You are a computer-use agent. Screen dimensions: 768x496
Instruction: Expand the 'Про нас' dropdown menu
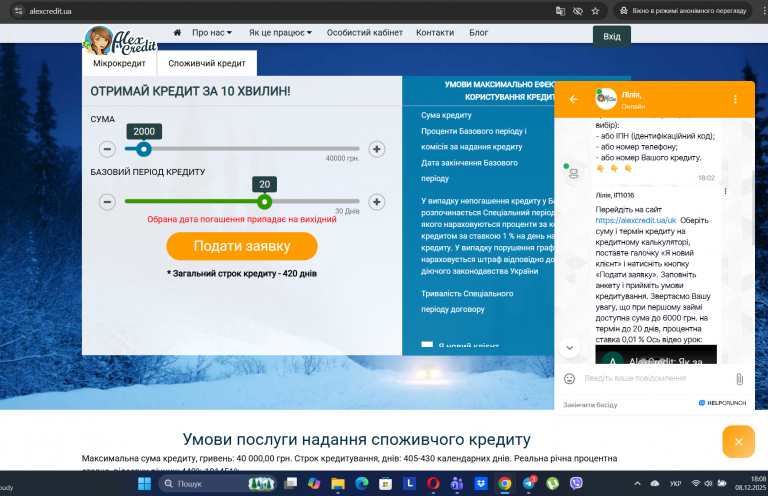click(212, 32)
